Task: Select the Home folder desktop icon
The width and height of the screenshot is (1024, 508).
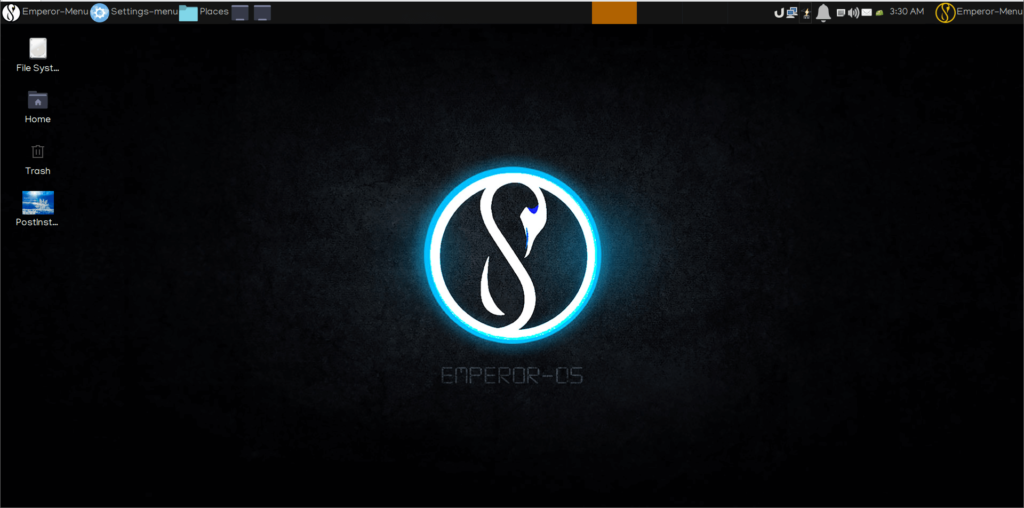Action: (38, 107)
